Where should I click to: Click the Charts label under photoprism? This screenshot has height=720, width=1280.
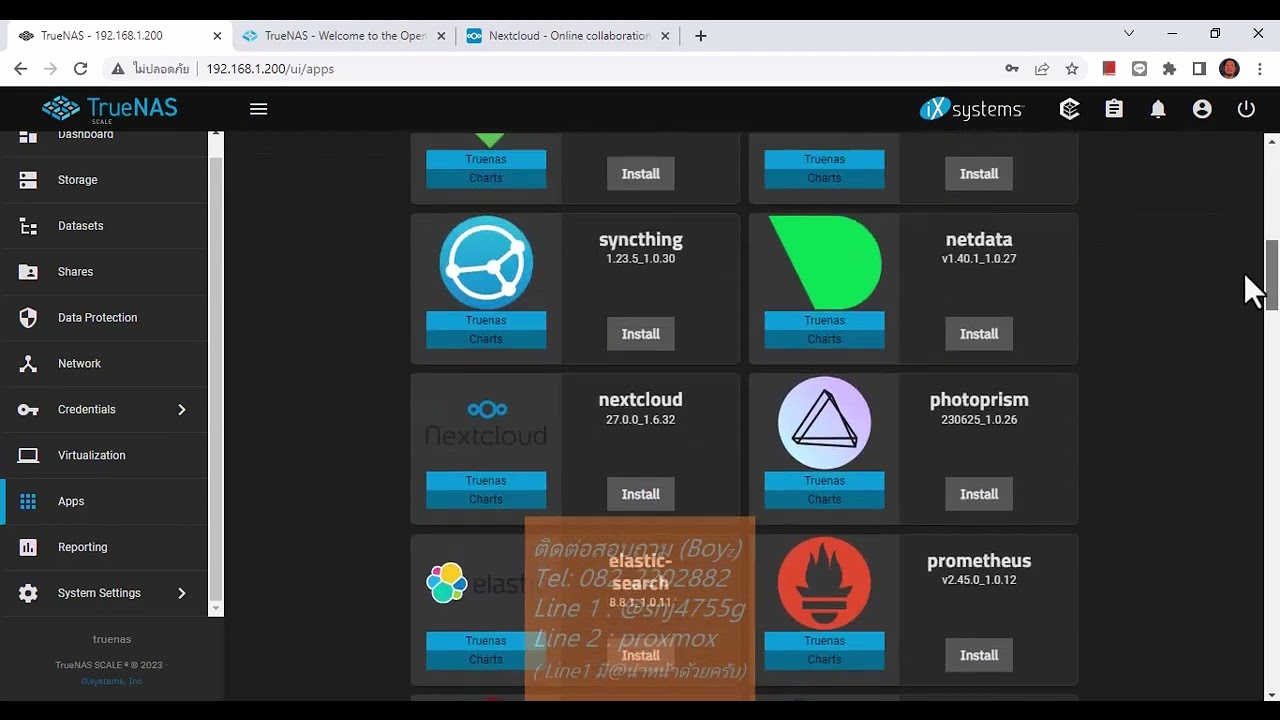click(825, 499)
